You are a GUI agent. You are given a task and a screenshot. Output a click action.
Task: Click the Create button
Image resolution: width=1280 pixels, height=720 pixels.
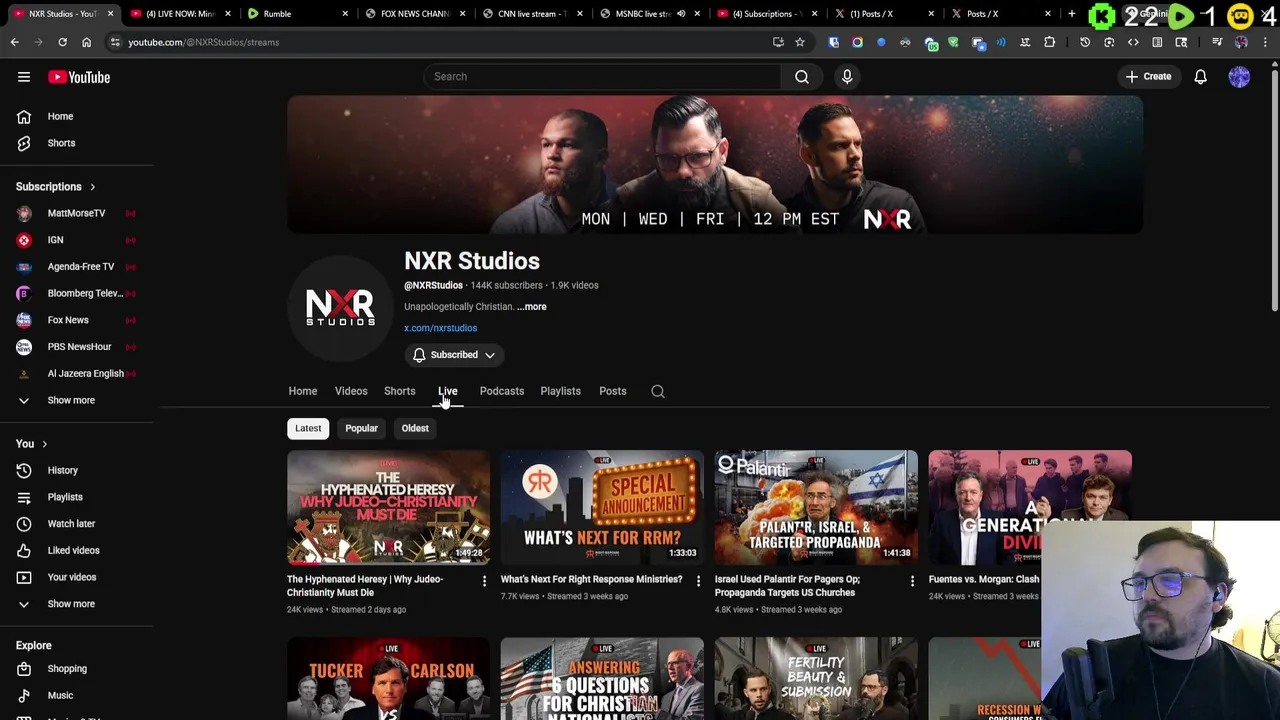pos(1148,77)
